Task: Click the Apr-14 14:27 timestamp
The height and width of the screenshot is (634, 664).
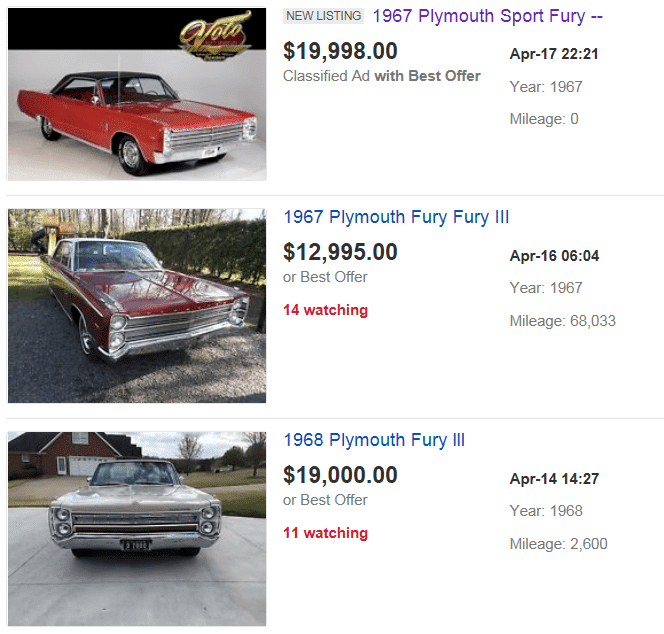Action: click(554, 479)
